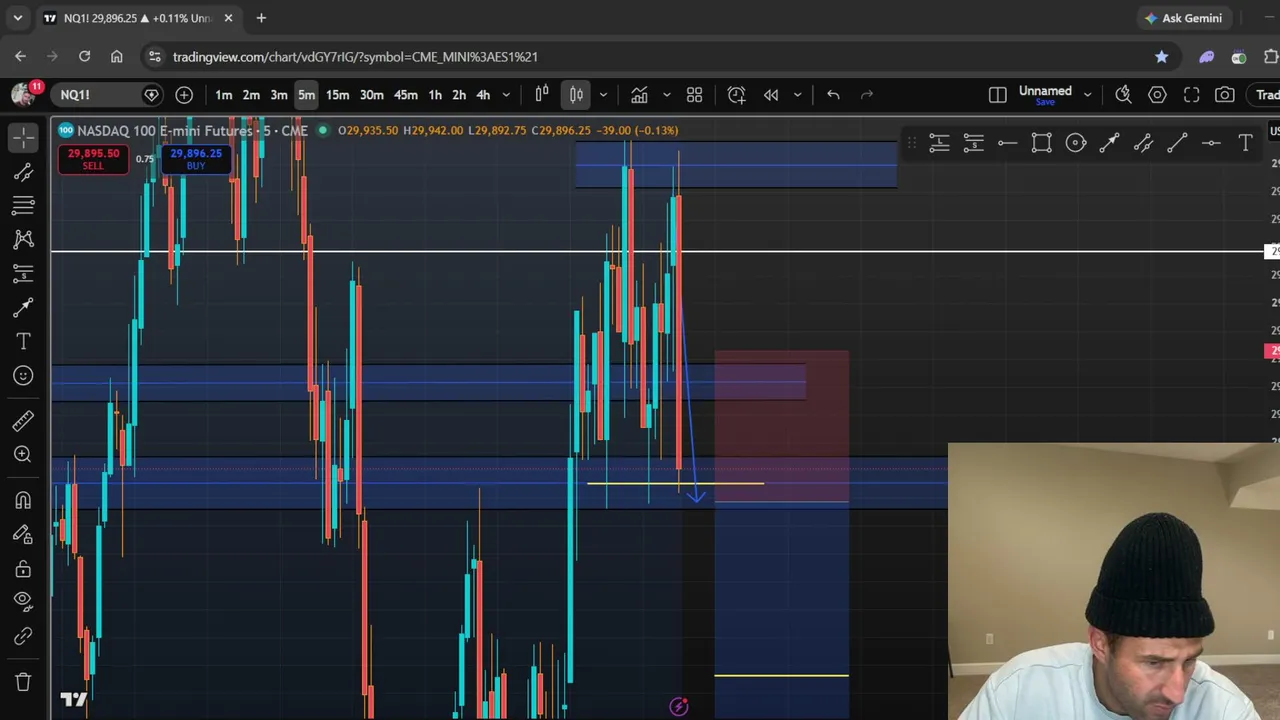Select the ruler measure tool

coord(23,420)
